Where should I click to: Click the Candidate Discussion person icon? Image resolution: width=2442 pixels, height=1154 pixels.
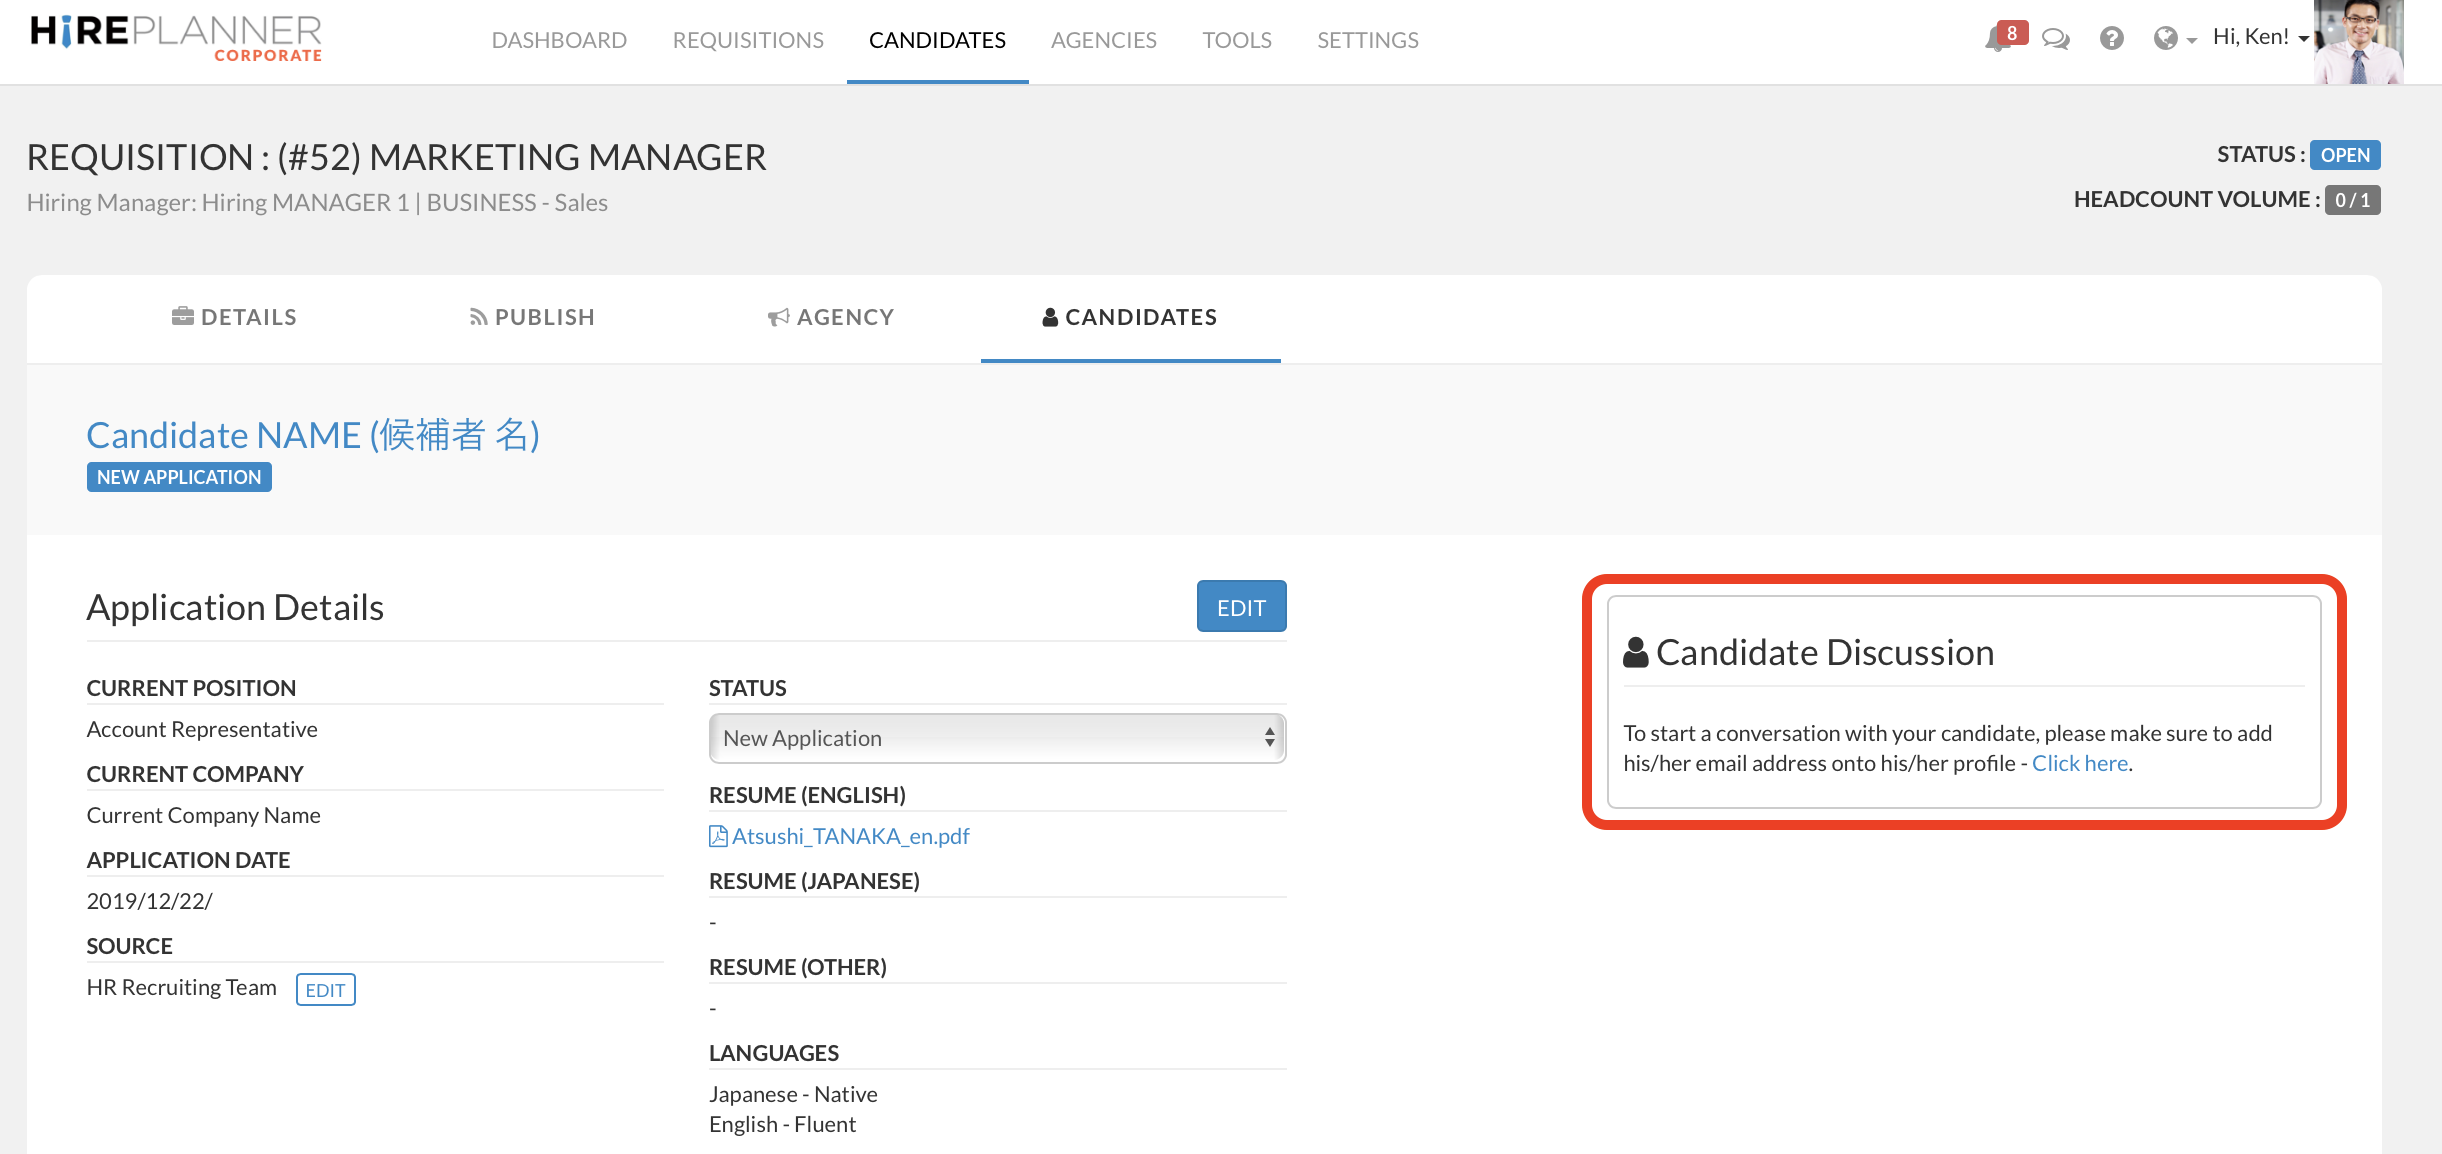[x=1635, y=653]
